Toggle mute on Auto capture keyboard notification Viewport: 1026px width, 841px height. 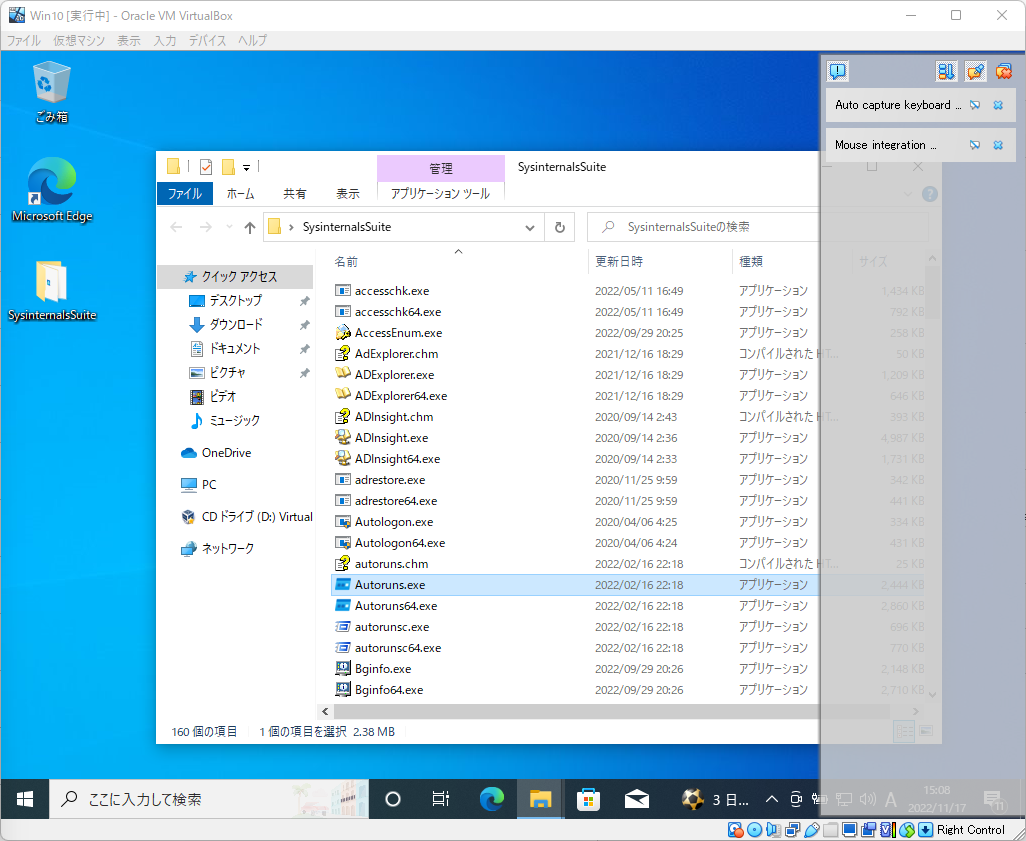975,105
